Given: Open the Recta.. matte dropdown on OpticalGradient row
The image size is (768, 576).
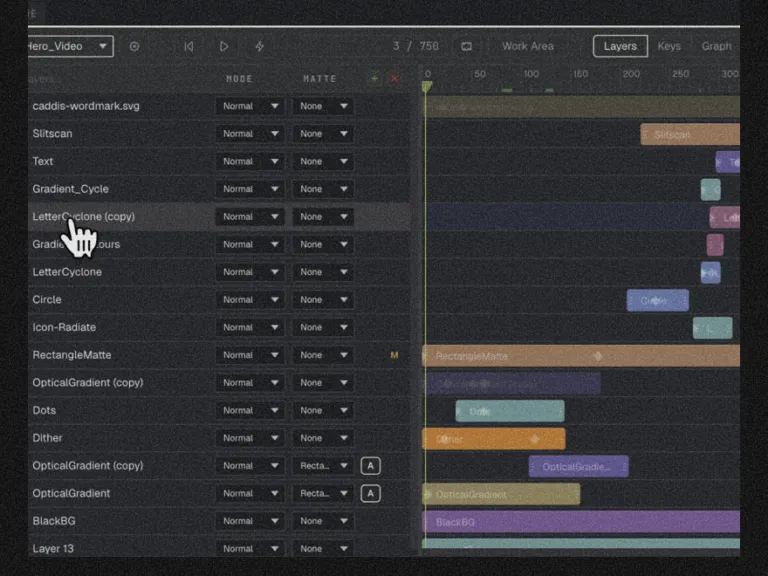Looking at the screenshot, I should [323, 493].
